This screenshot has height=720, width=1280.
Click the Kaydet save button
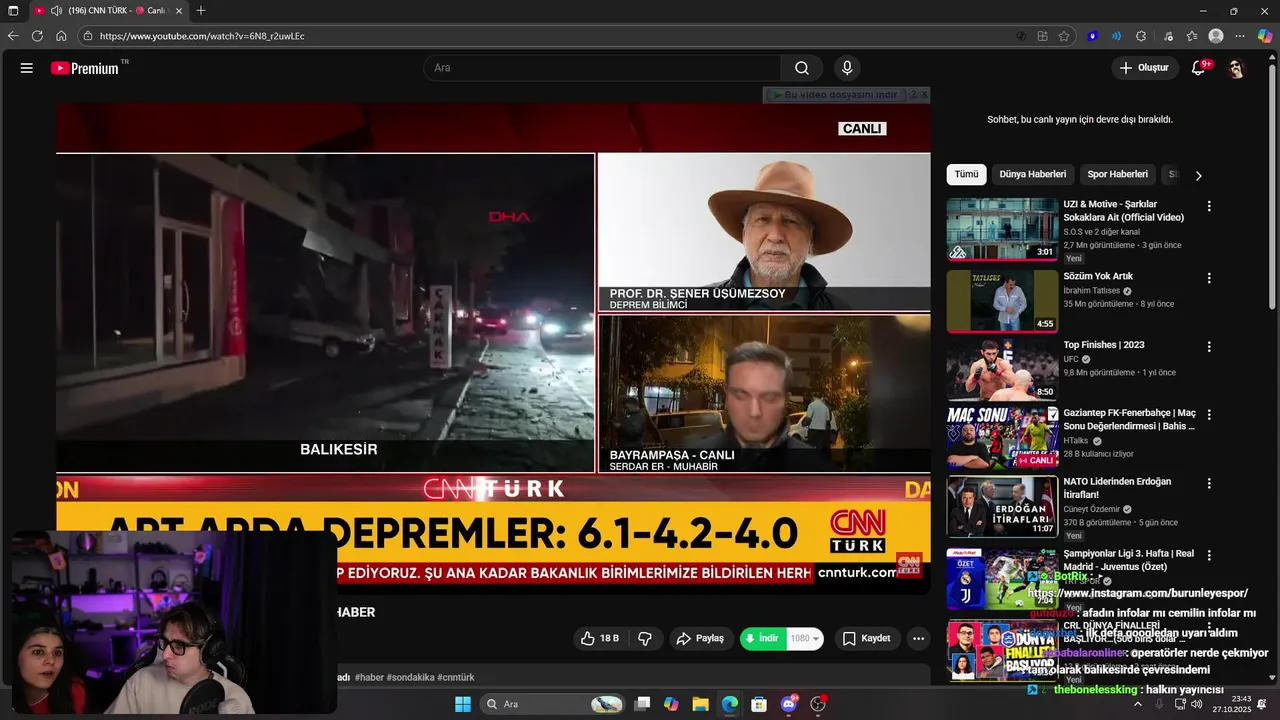point(867,638)
